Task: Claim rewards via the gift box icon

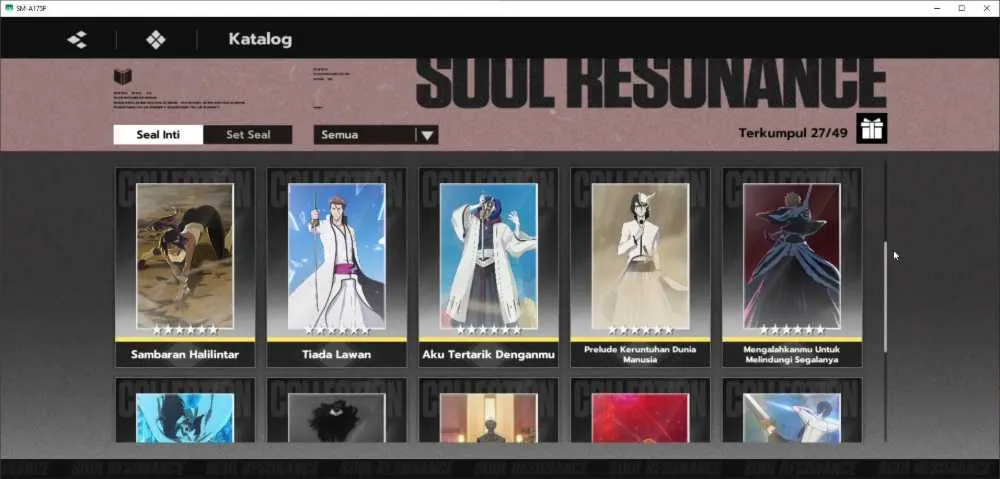Action: tap(871, 129)
